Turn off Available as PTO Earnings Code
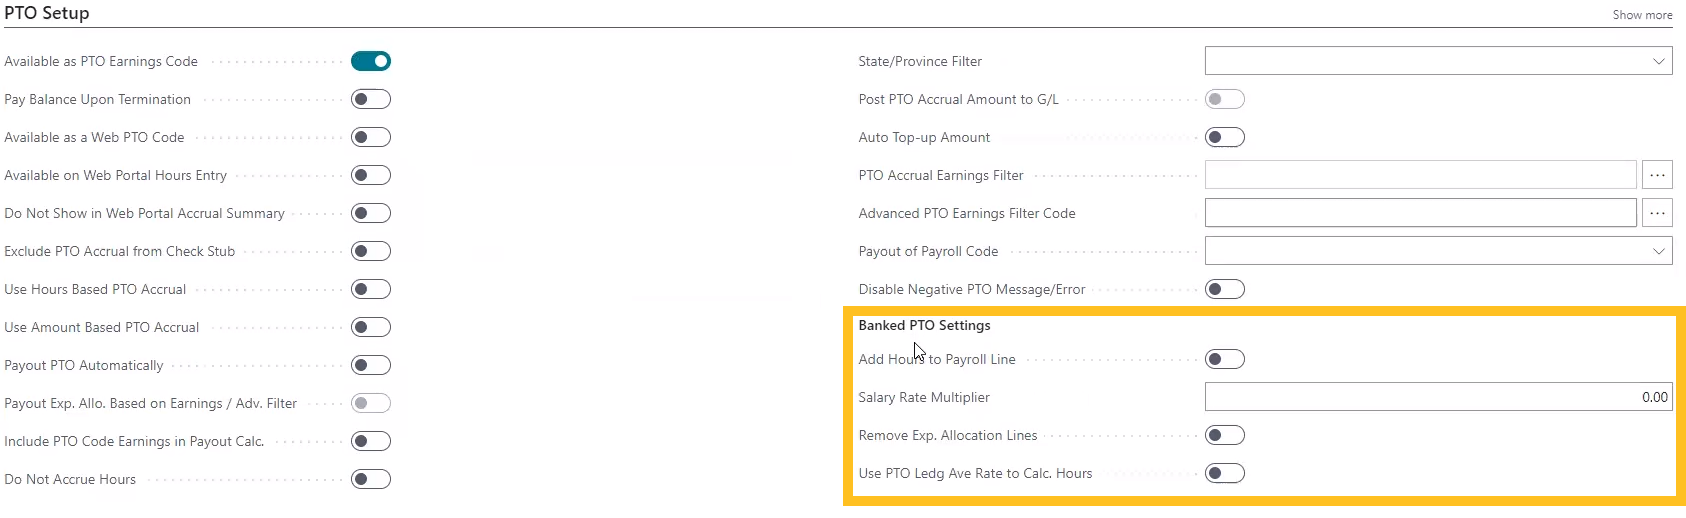Screen dimensions: 1686x518 [x=371, y=61]
